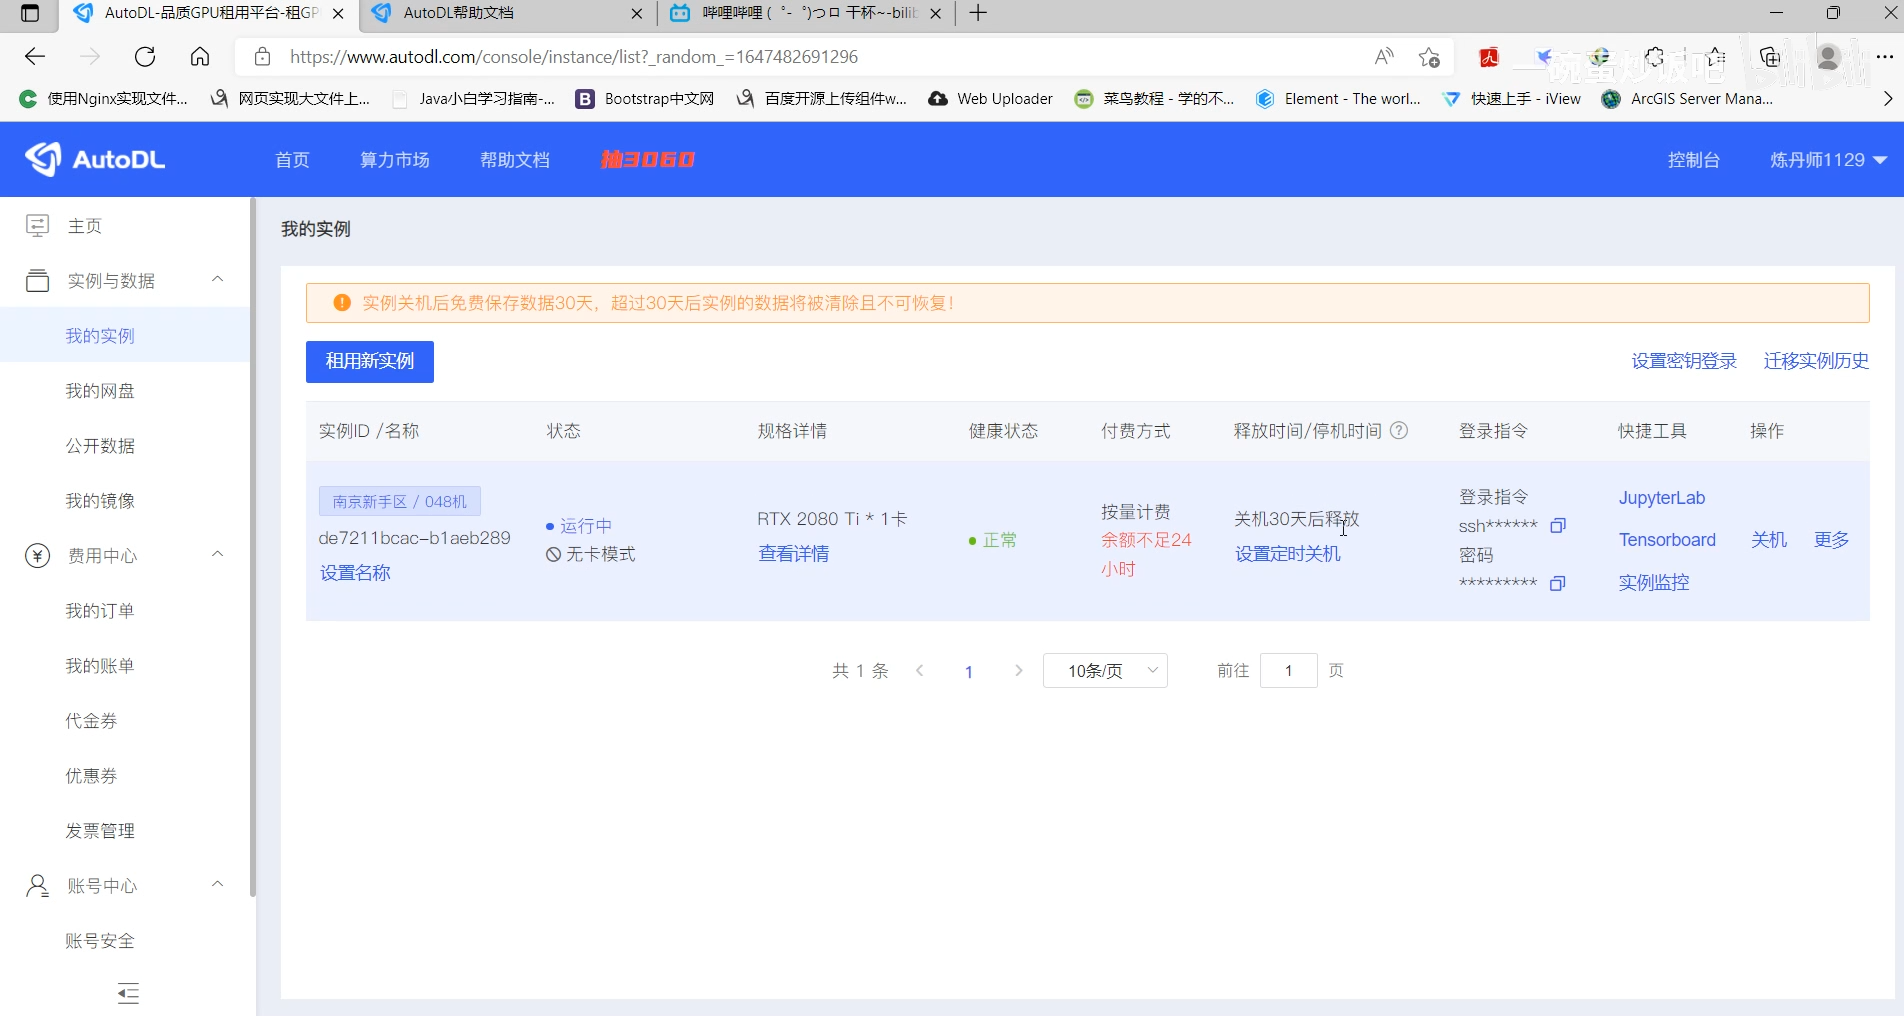Open the browser profile avatar
This screenshot has height=1016, width=1904.
point(1829,57)
